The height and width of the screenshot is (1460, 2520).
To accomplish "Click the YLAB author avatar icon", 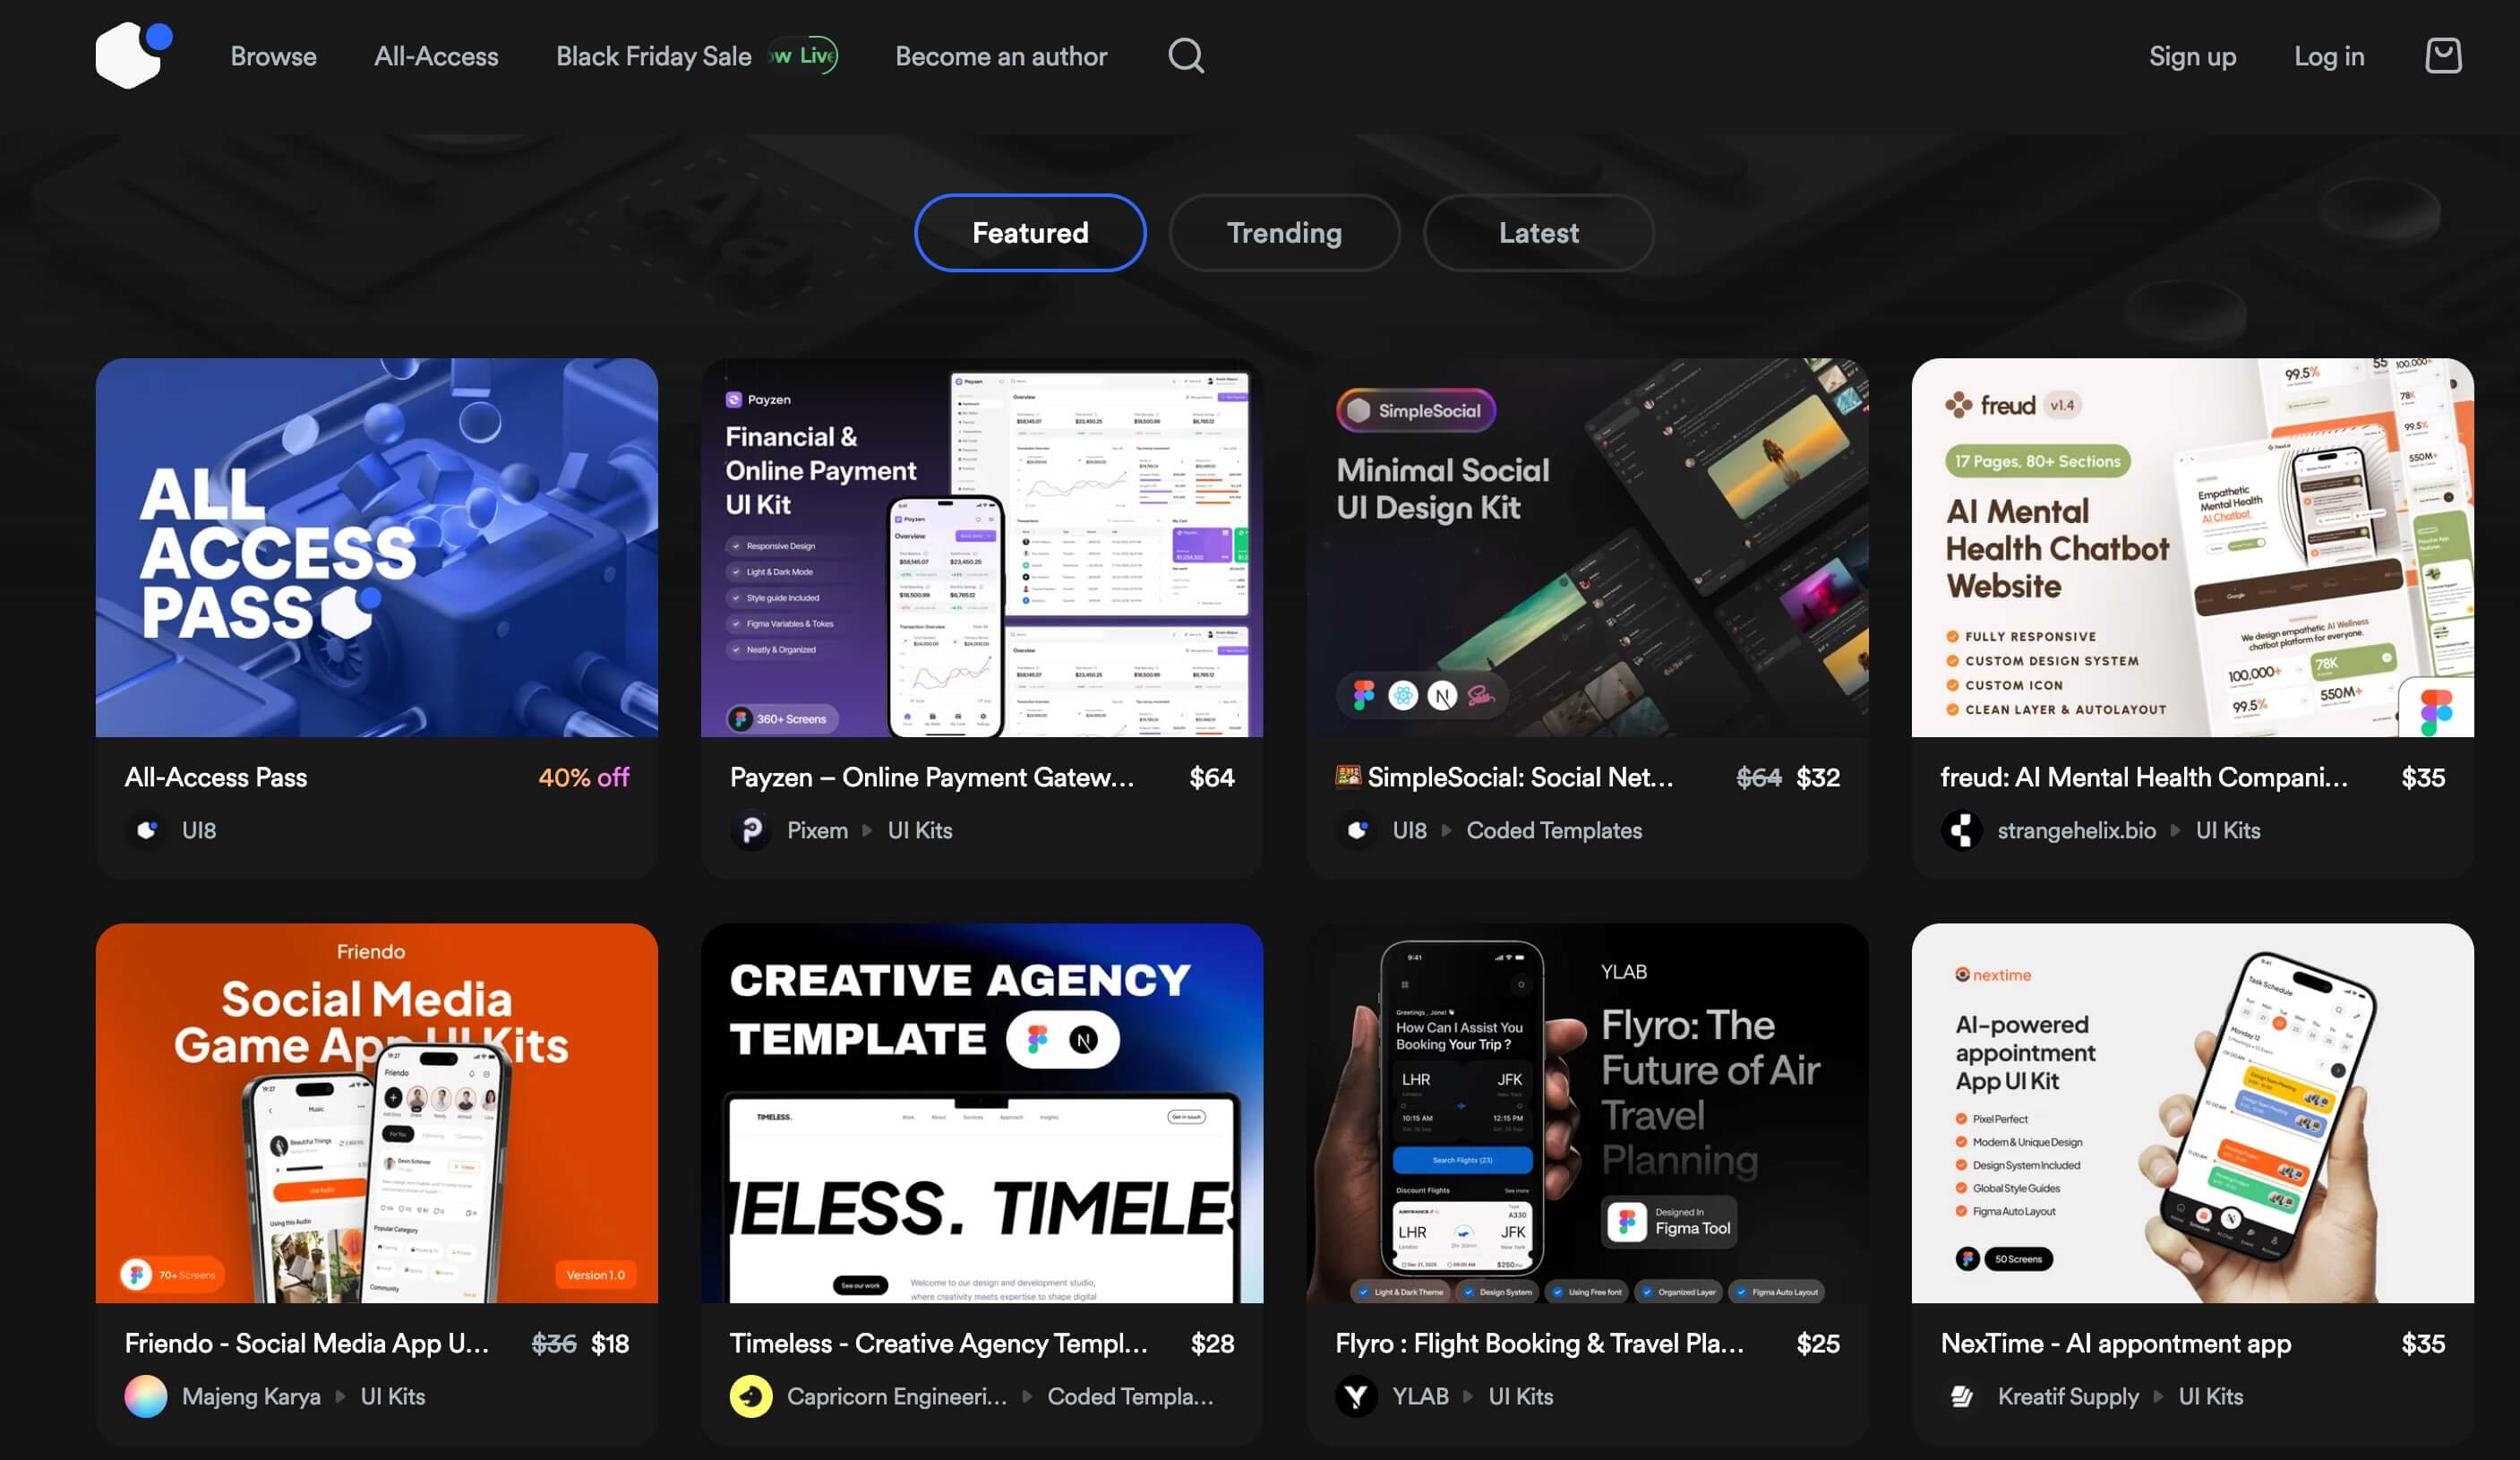I will click(1356, 1396).
